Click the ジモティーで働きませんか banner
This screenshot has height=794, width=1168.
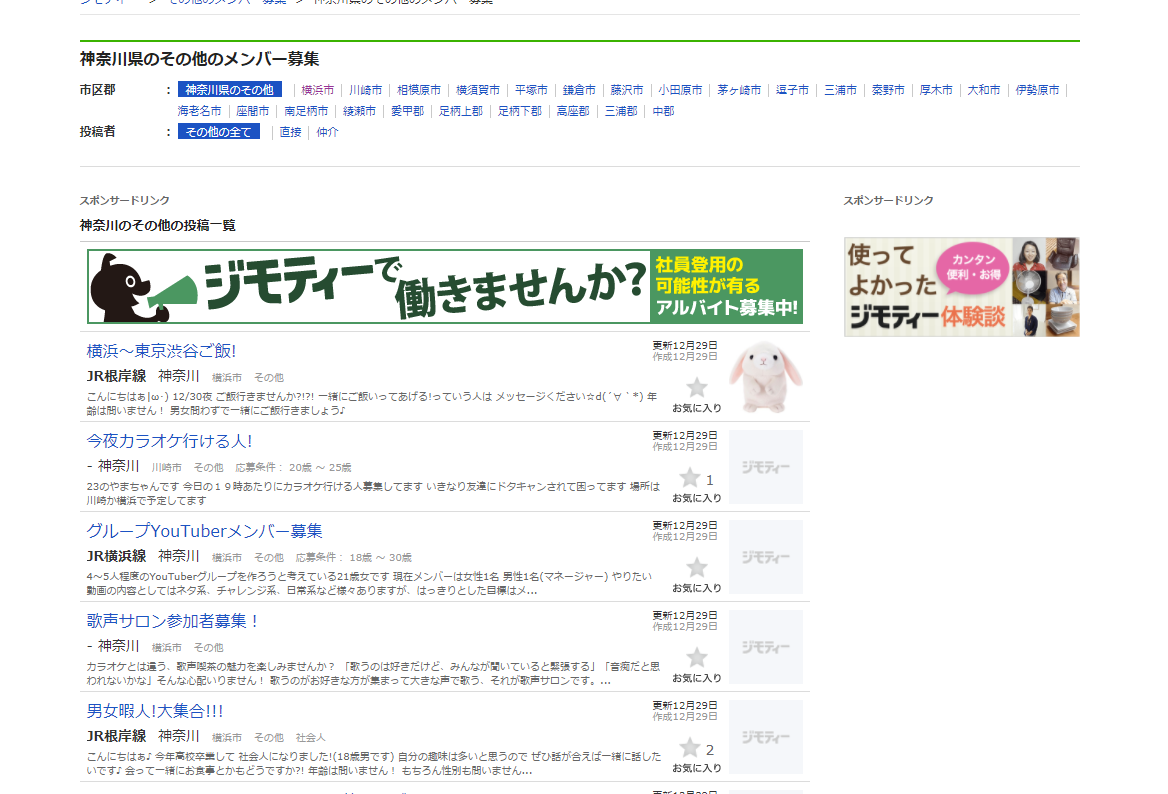(445, 287)
